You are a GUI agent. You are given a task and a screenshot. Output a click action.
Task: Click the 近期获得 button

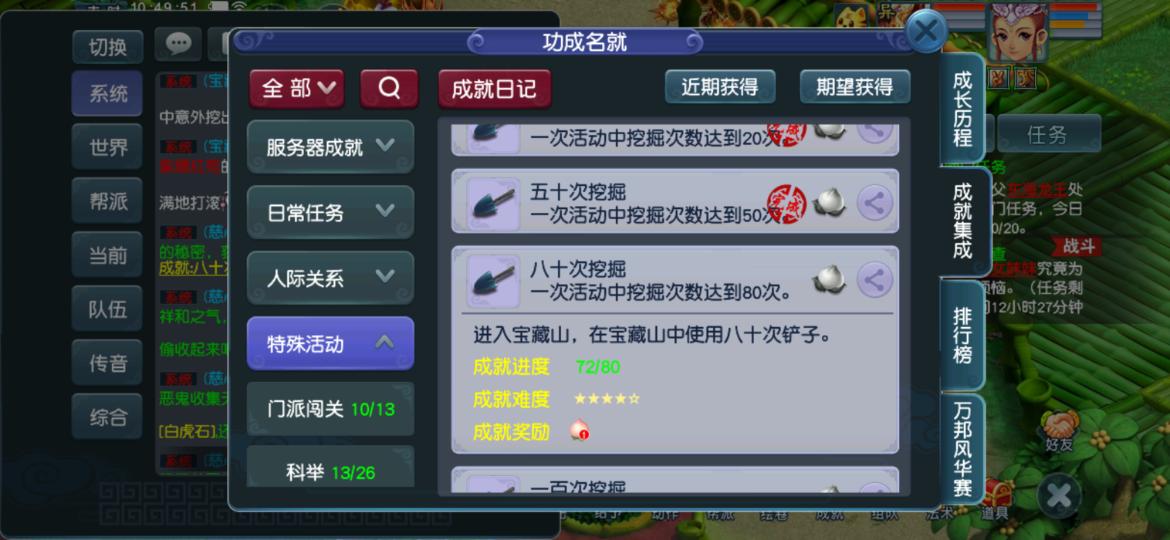click(x=719, y=87)
